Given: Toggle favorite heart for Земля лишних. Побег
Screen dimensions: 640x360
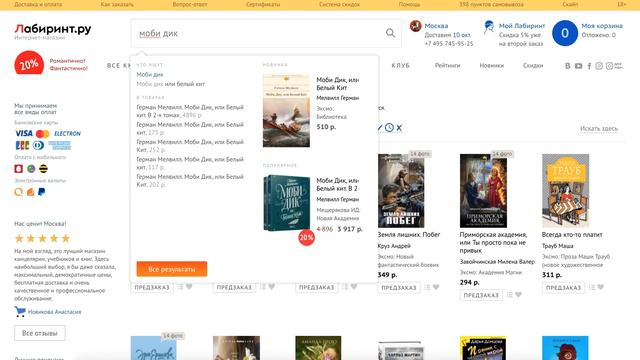Looking at the screenshot, I should coord(436,287).
